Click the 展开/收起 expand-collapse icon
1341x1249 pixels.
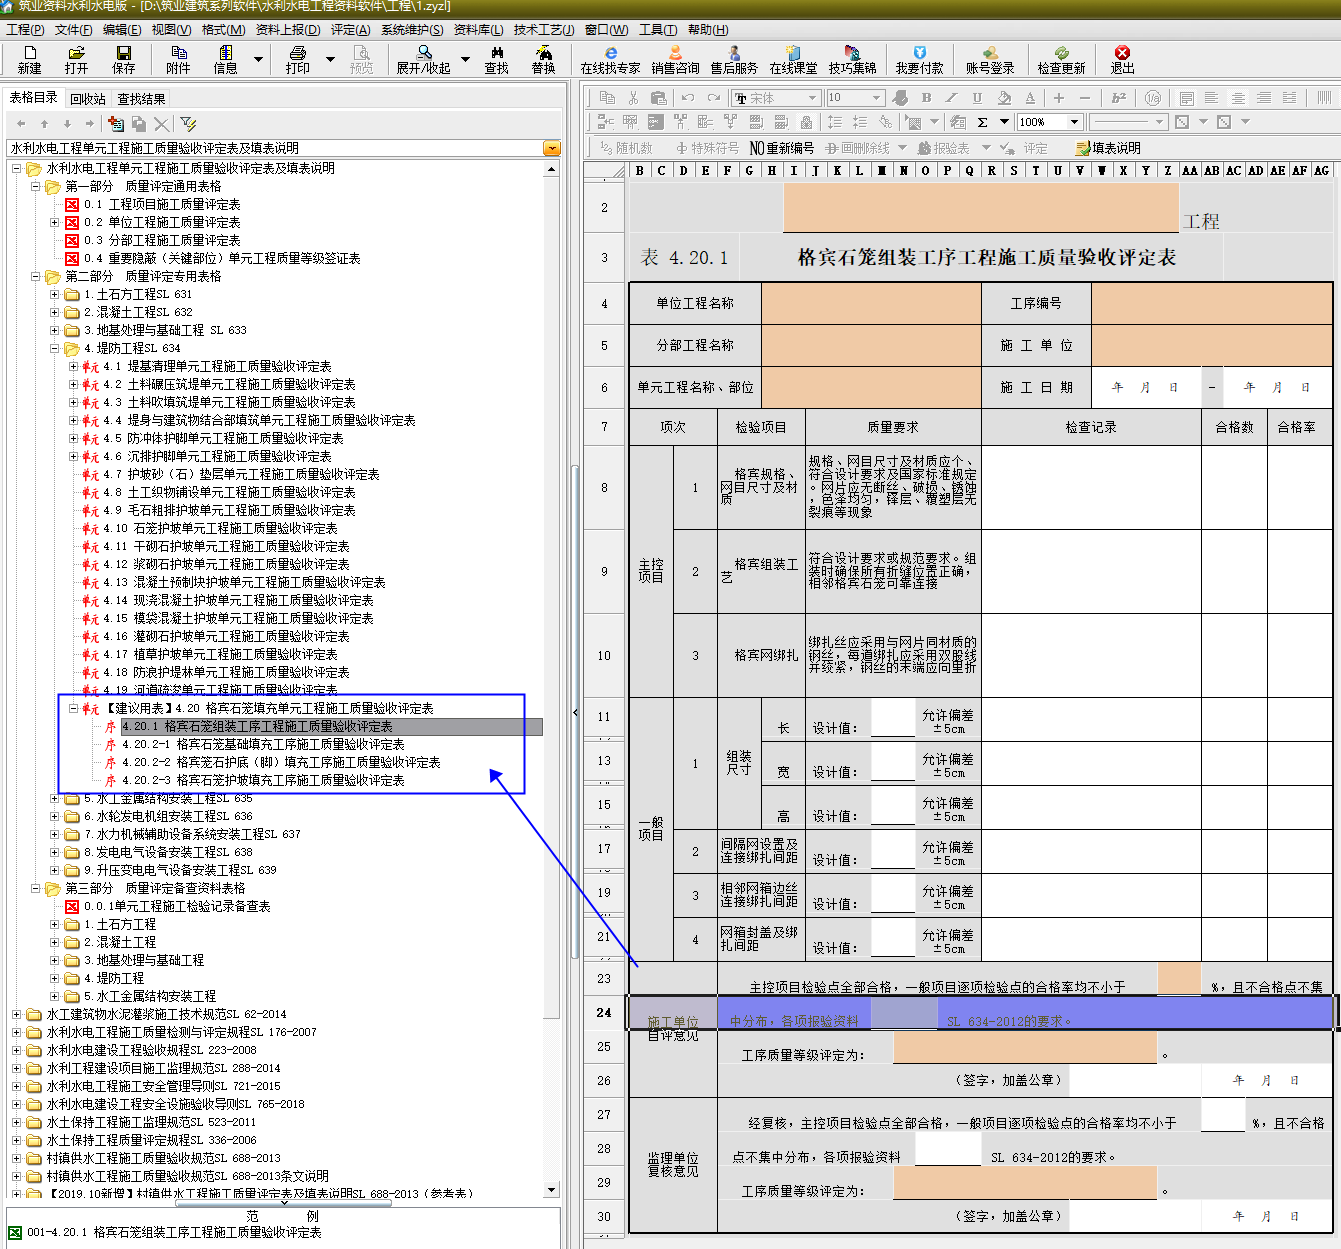tap(423, 59)
